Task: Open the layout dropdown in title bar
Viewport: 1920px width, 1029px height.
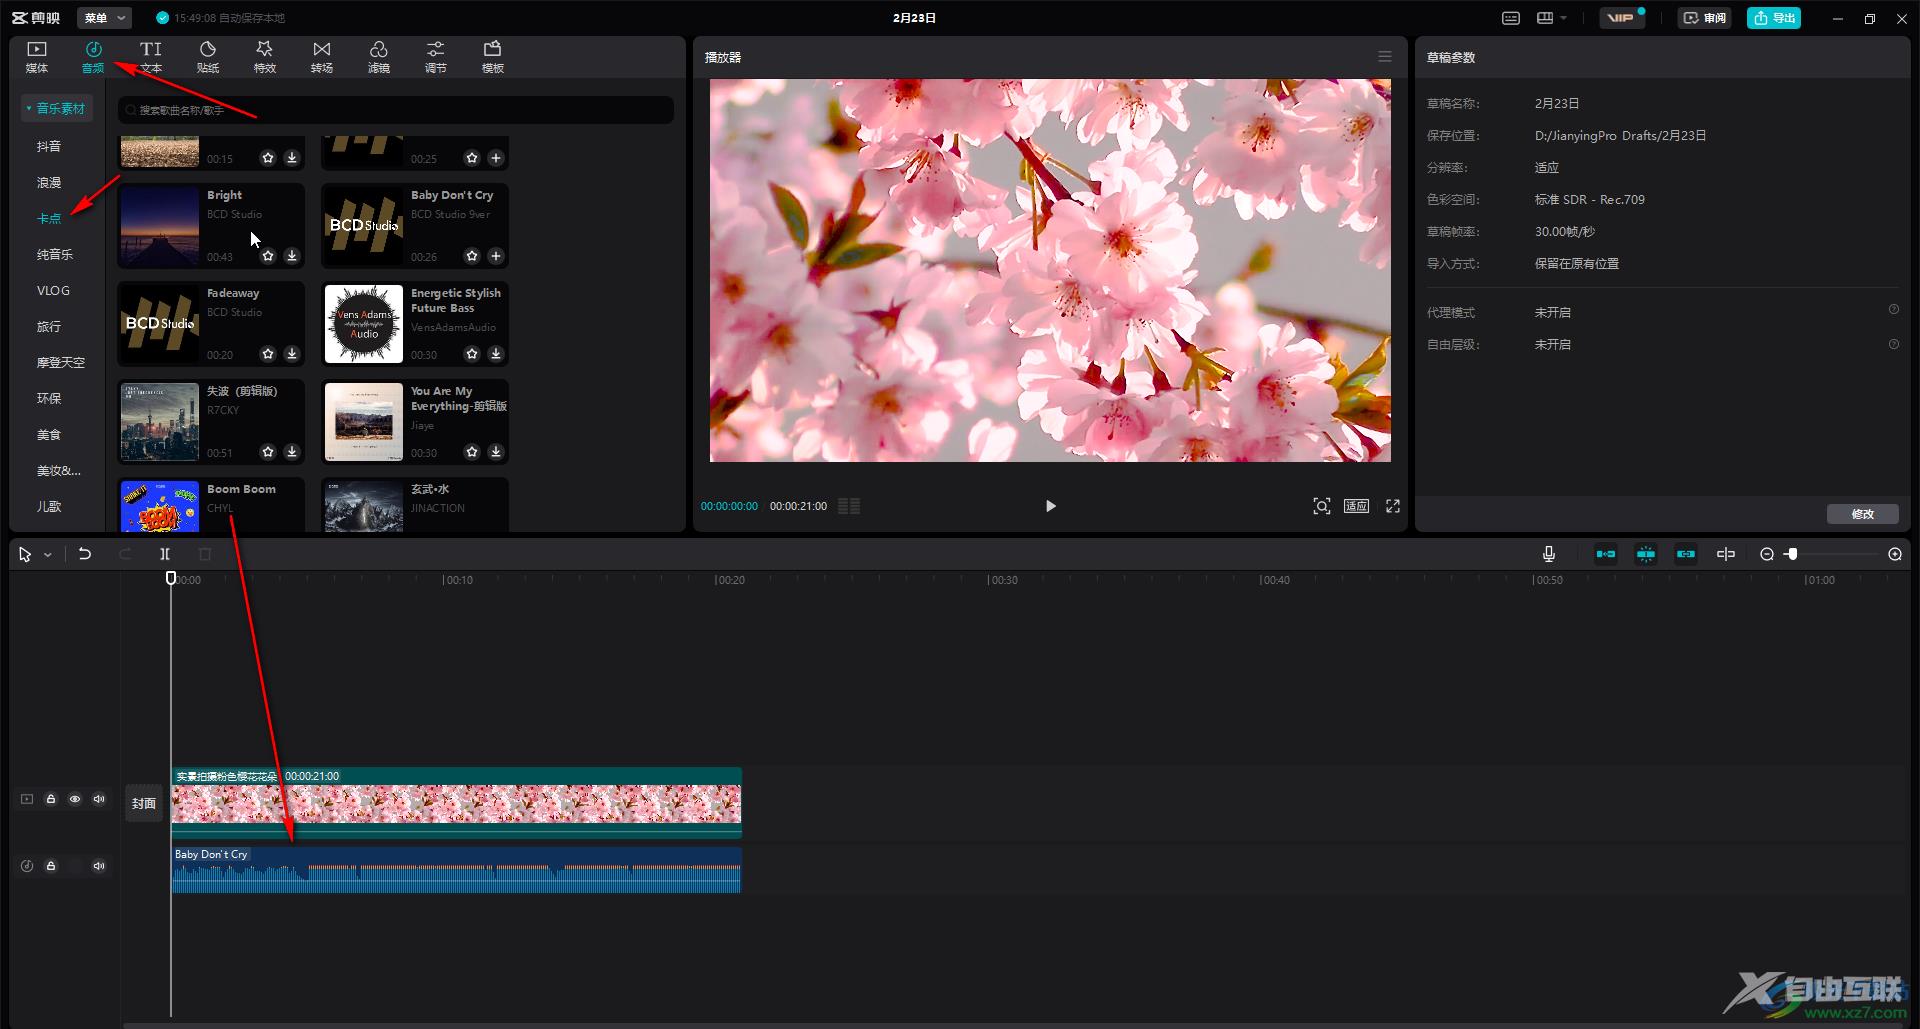Action: click(1551, 18)
